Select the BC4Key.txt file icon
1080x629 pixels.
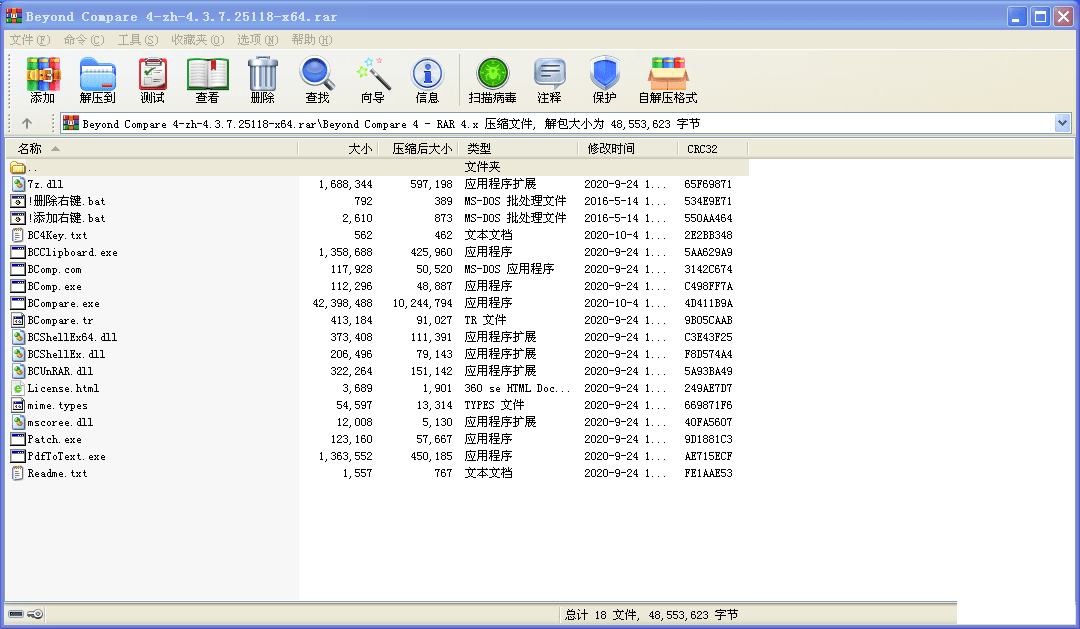coord(18,235)
